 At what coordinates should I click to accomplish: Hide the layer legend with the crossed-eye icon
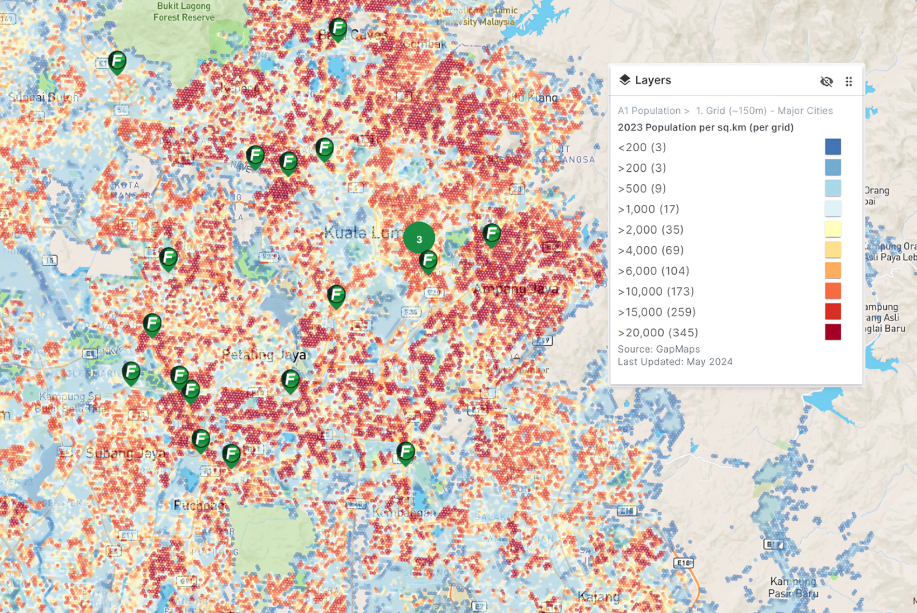826,82
